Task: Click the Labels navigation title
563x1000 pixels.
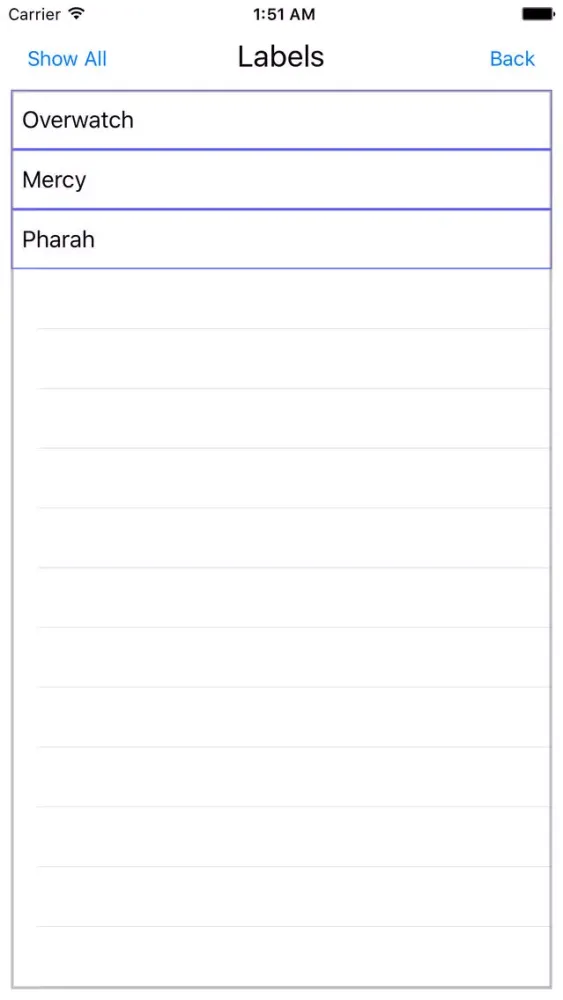Action: tap(281, 57)
